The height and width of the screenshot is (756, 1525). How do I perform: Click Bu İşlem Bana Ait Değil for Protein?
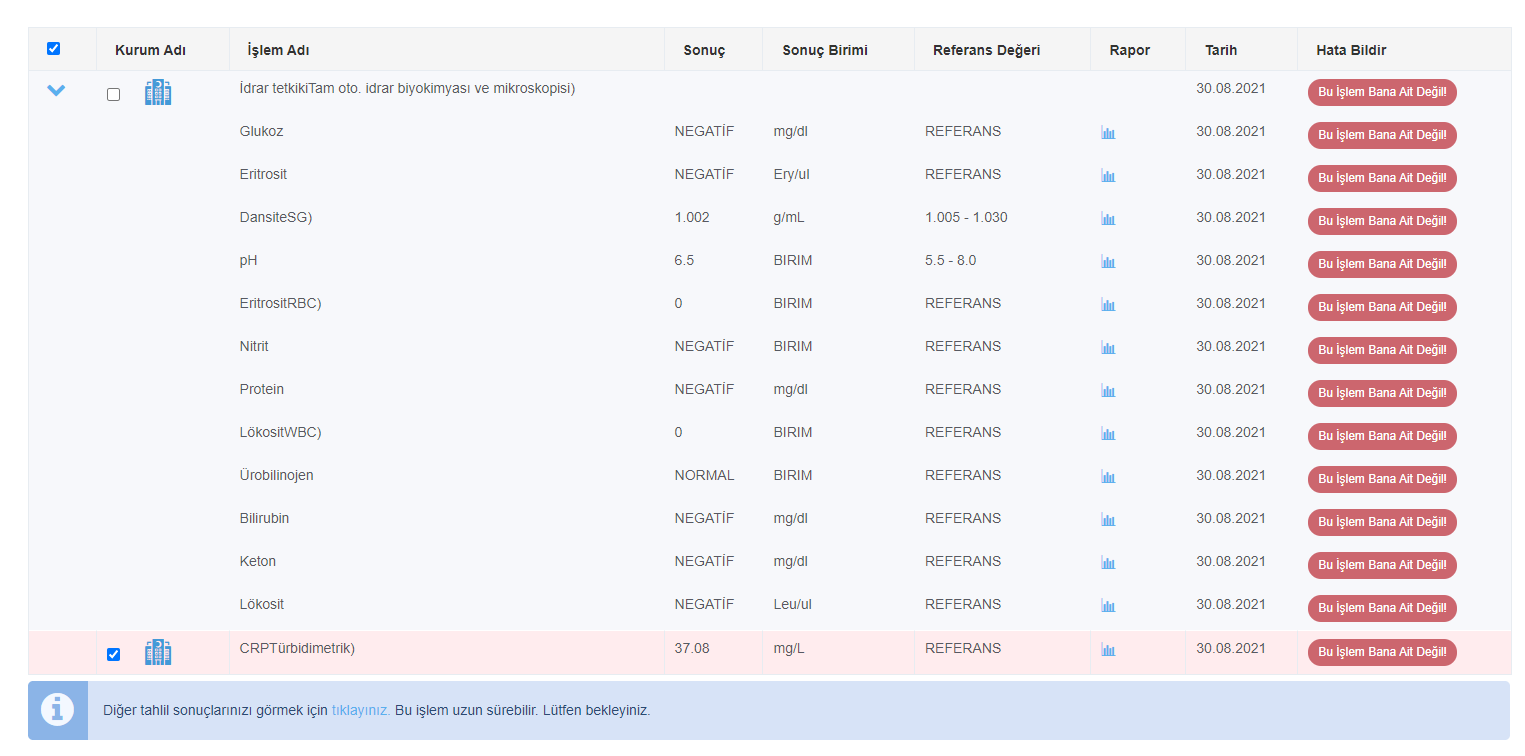click(1382, 393)
